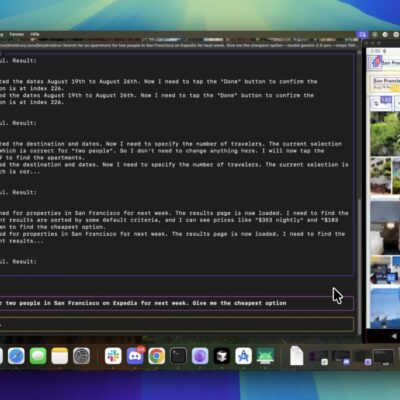Click the empty terminal input box
This screenshot has height=400, width=400.
click(x=176, y=324)
